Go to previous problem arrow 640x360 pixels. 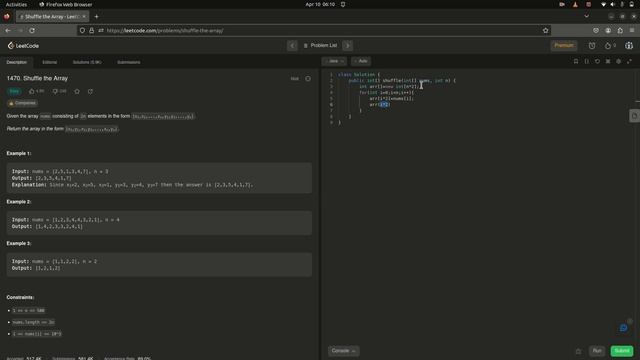point(292,45)
